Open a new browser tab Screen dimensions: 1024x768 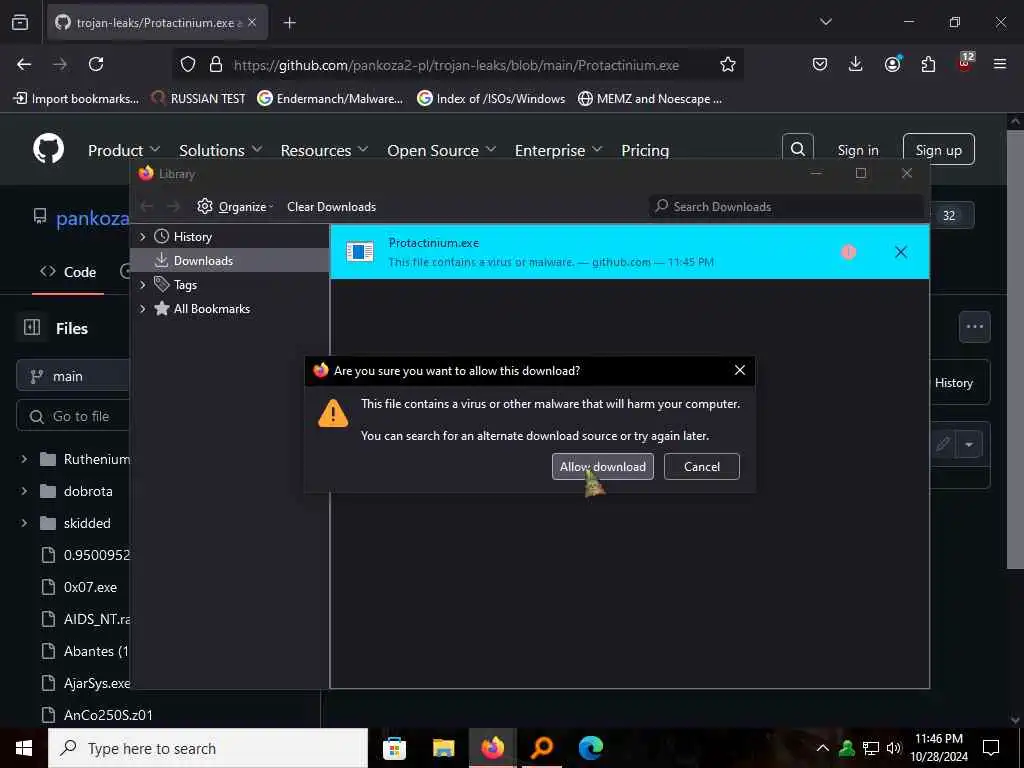(289, 23)
